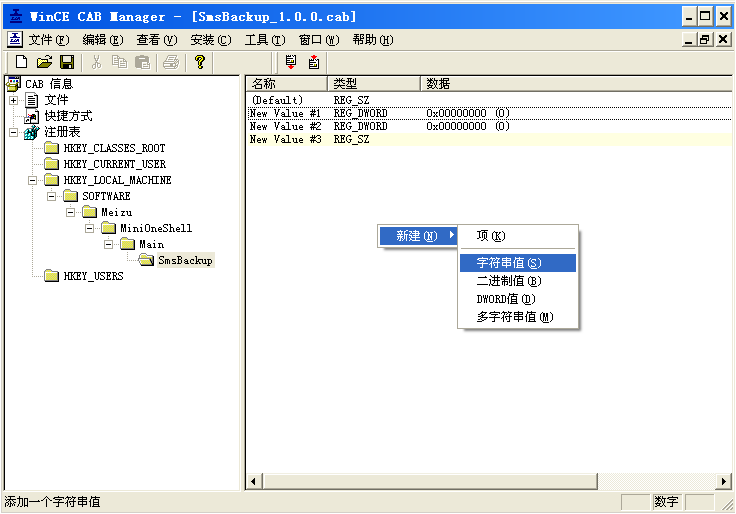Open the 工具(T) menu
The height and width of the screenshot is (514, 736).
265,40
